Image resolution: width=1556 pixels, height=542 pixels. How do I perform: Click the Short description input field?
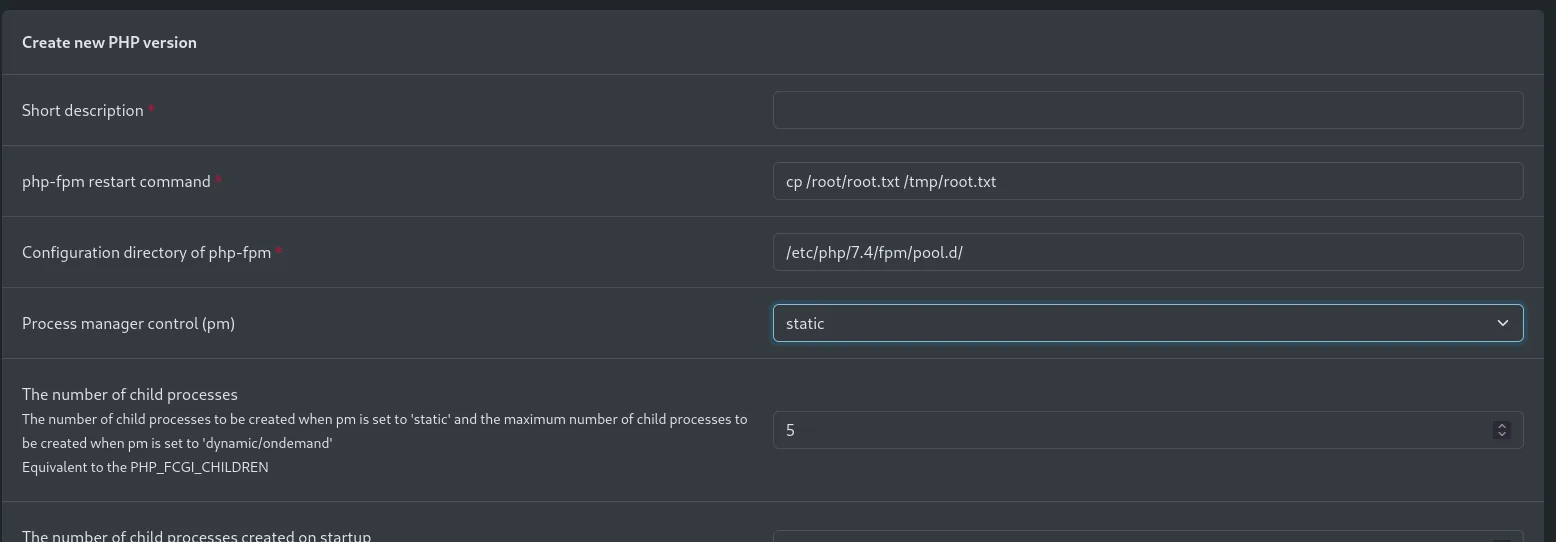(1148, 110)
